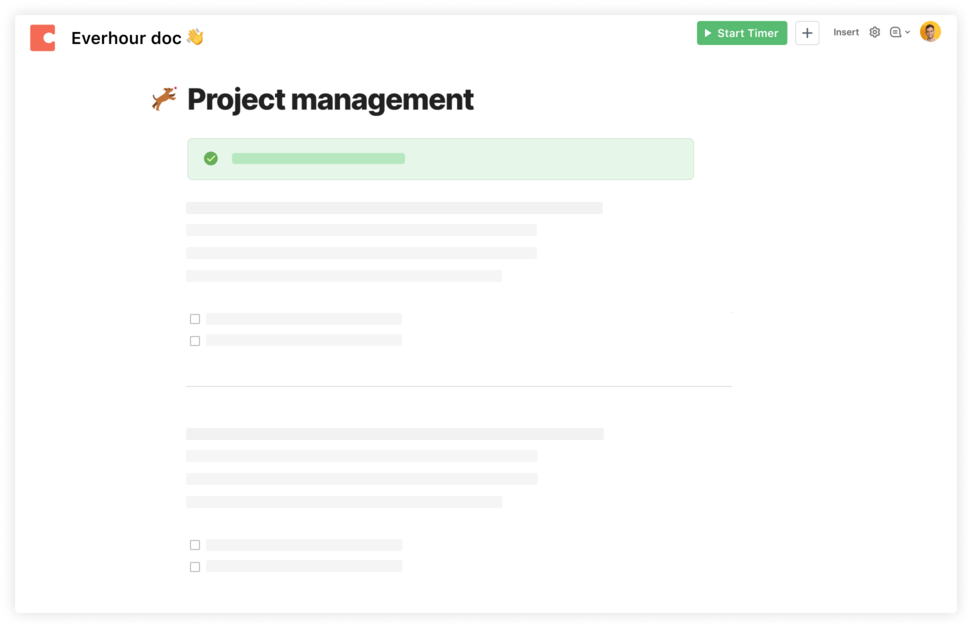Click the play icon inside Start Timer
The width and height of the screenshot is (972, 628).
(710, 32)
